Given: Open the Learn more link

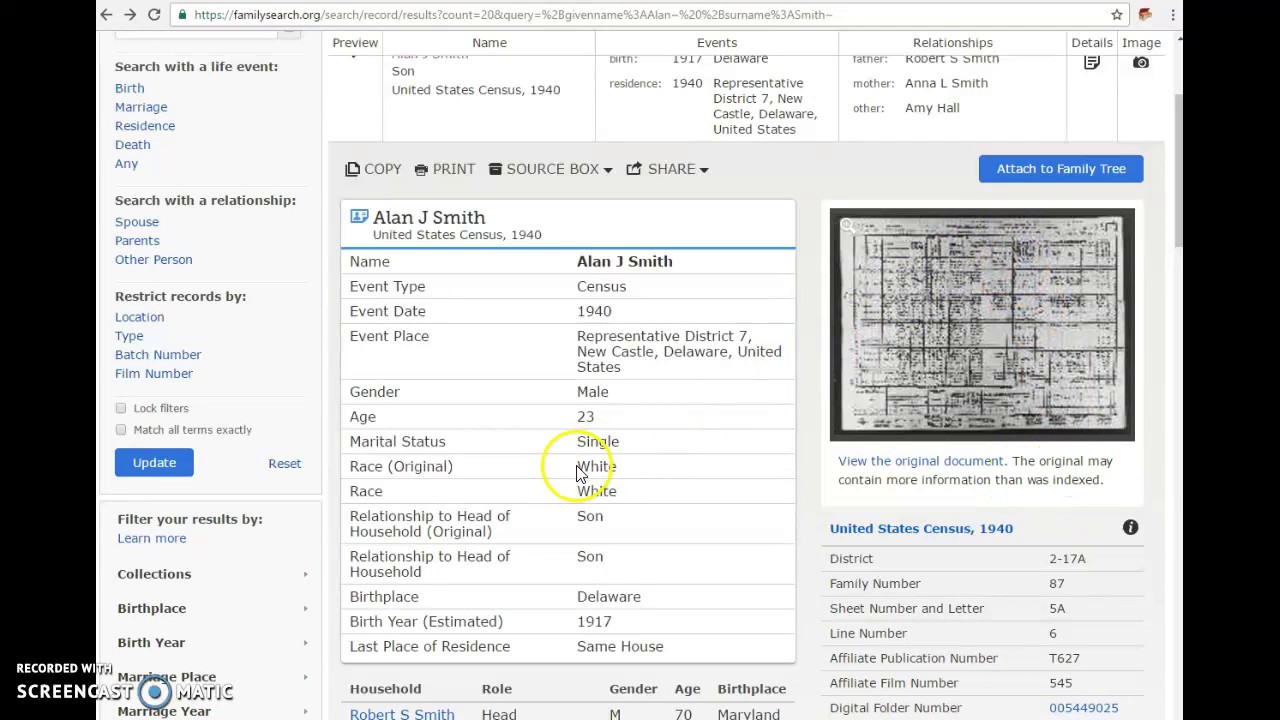Looking at the screenshot, I should coord(152,538).
